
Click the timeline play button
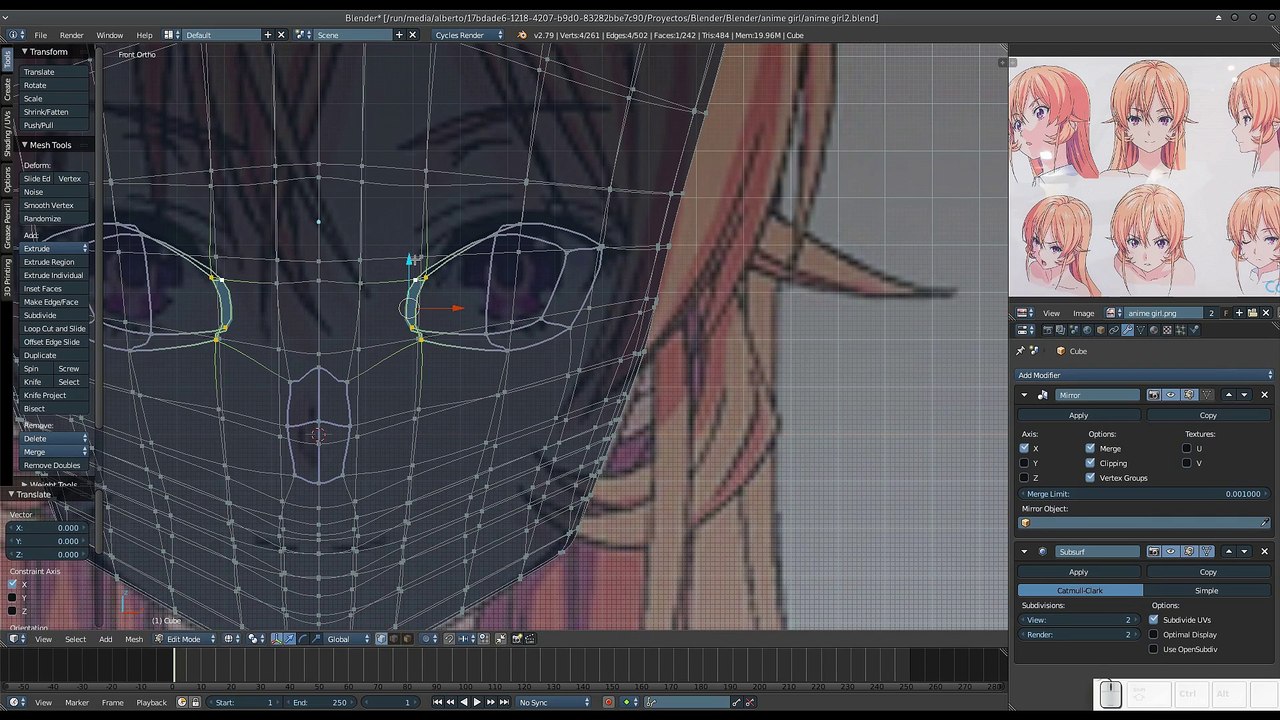pyautogui.click(x=477, y=702)
